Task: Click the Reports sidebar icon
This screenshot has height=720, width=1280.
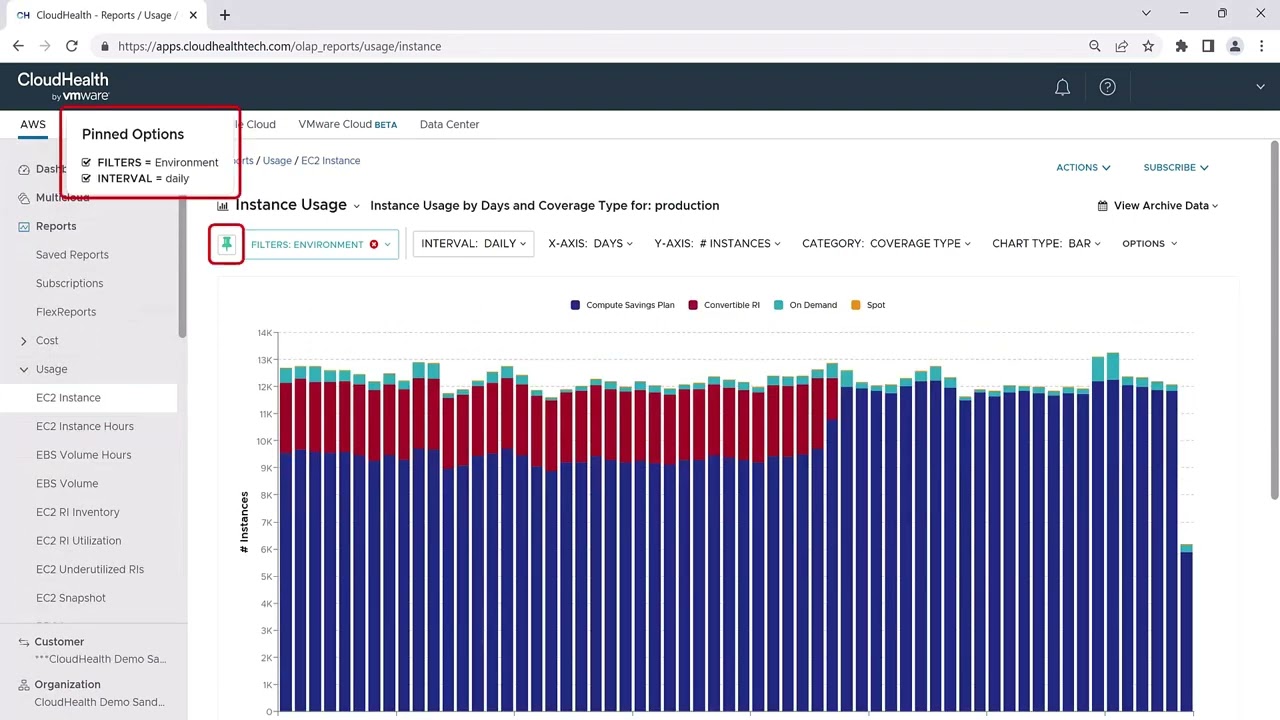Action: tap(24, 226)
